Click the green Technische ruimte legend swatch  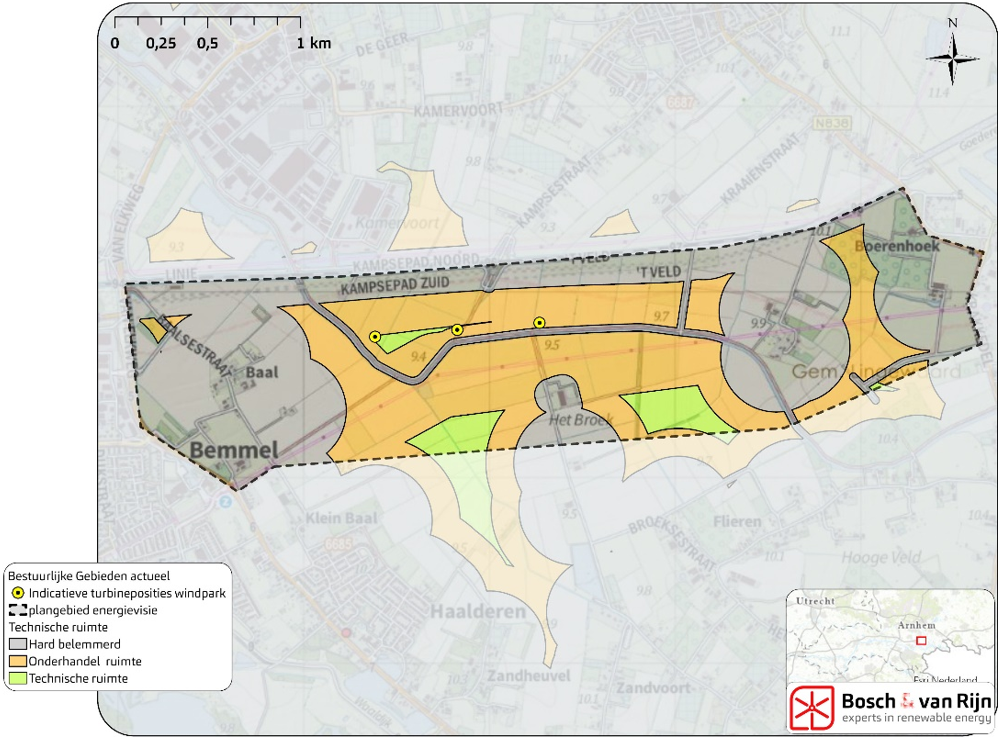click(x=18, y=678)
